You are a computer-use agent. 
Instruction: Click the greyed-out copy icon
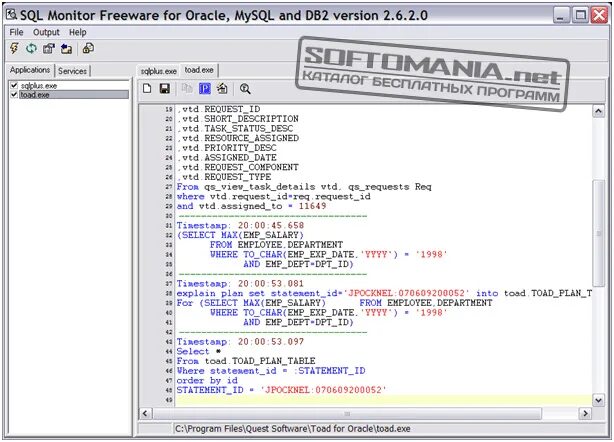coord(187,88)
